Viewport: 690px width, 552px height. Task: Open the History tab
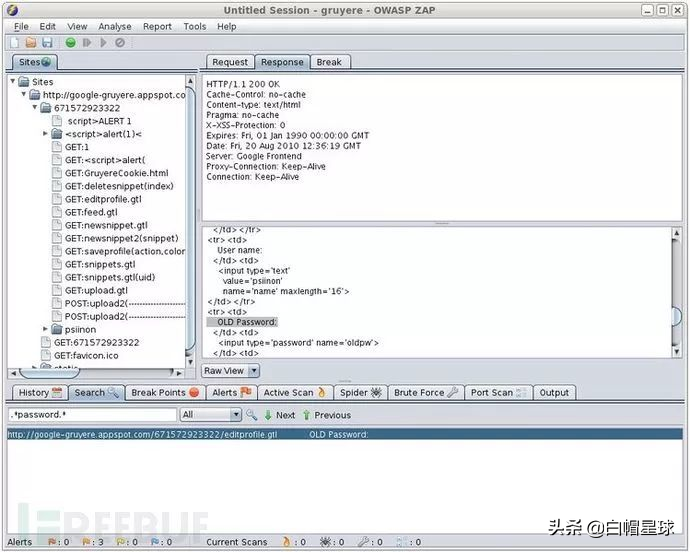40,393
